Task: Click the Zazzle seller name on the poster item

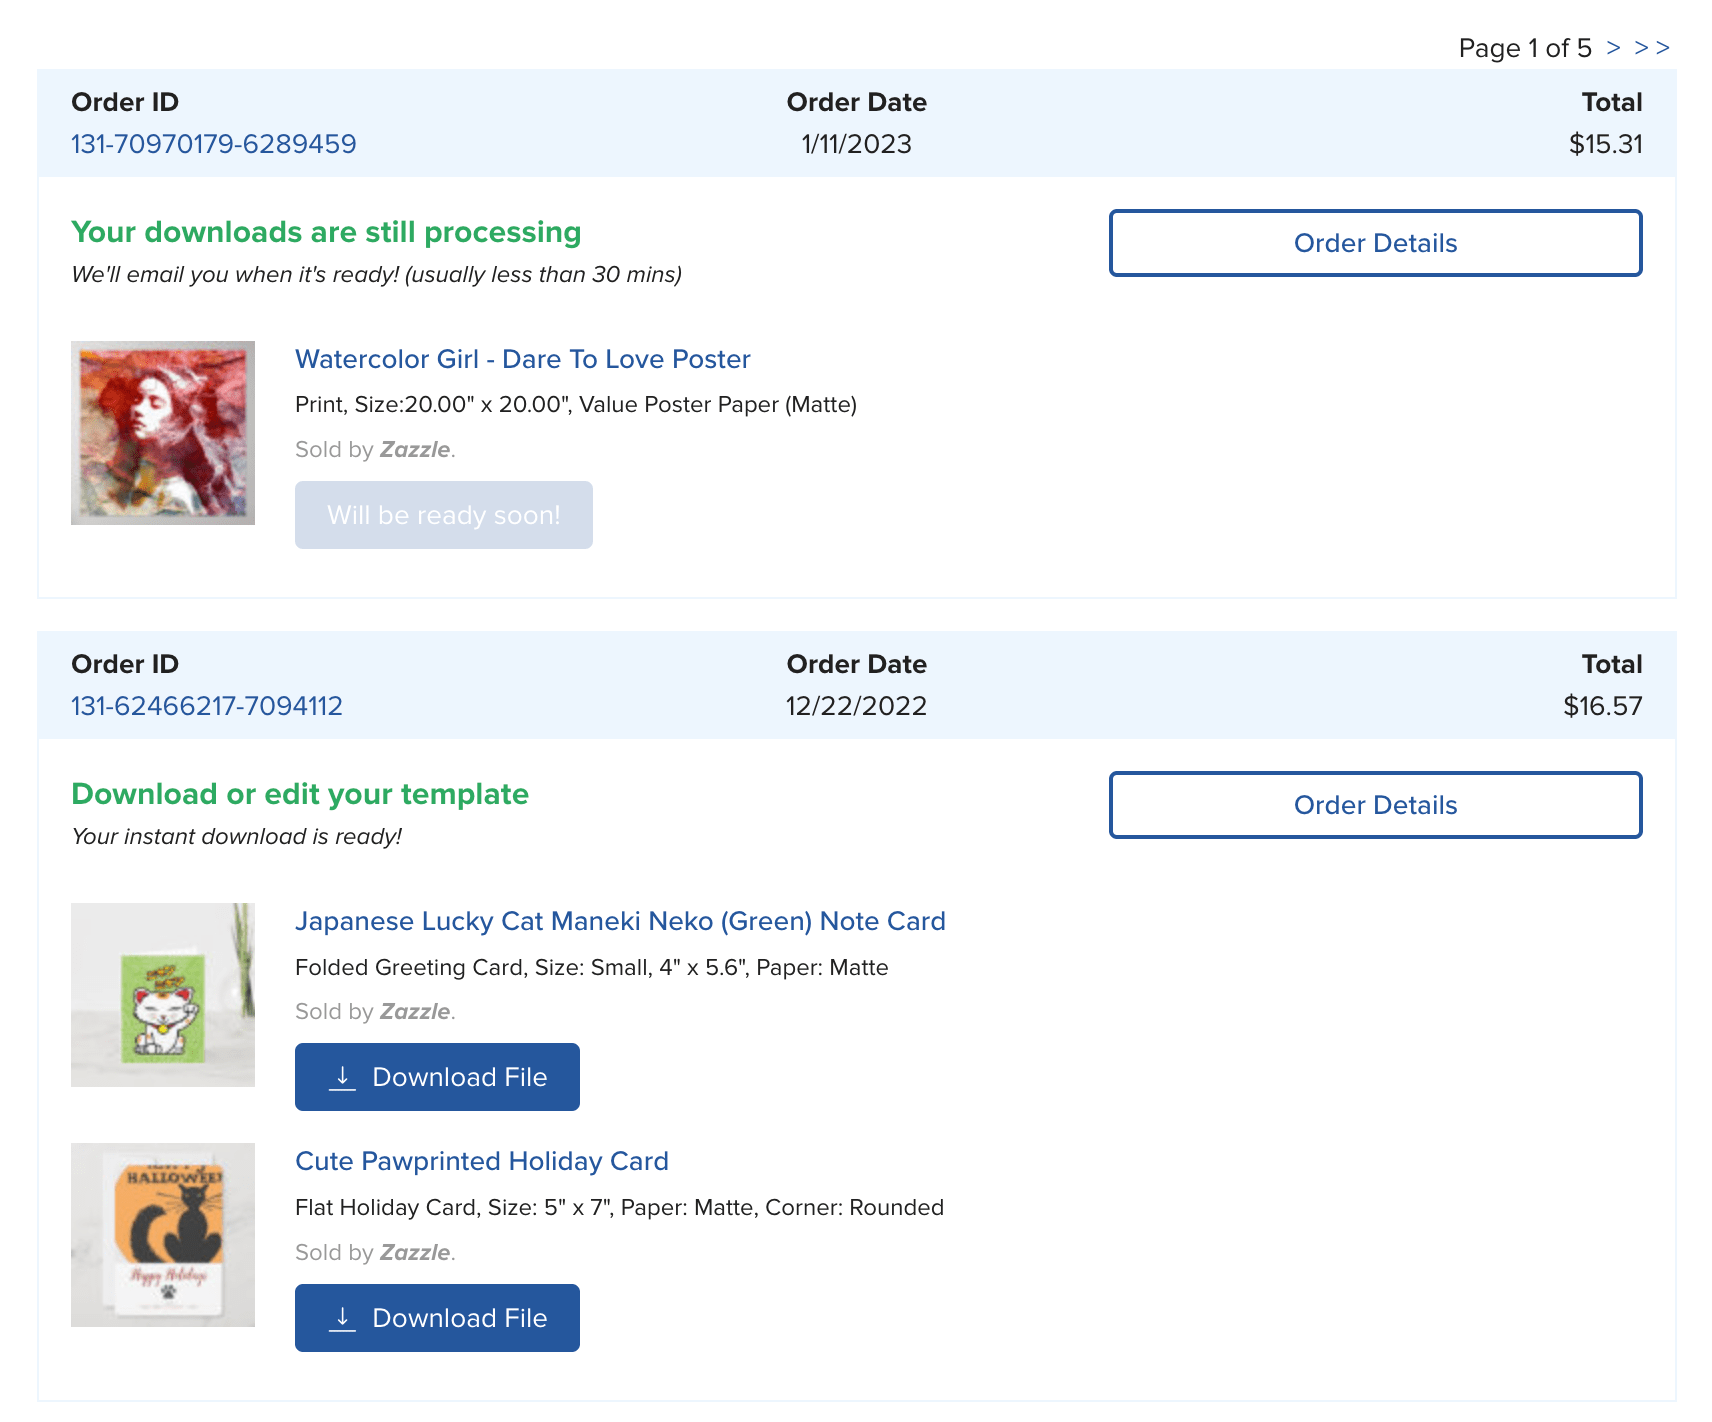Action: (414, 449)
